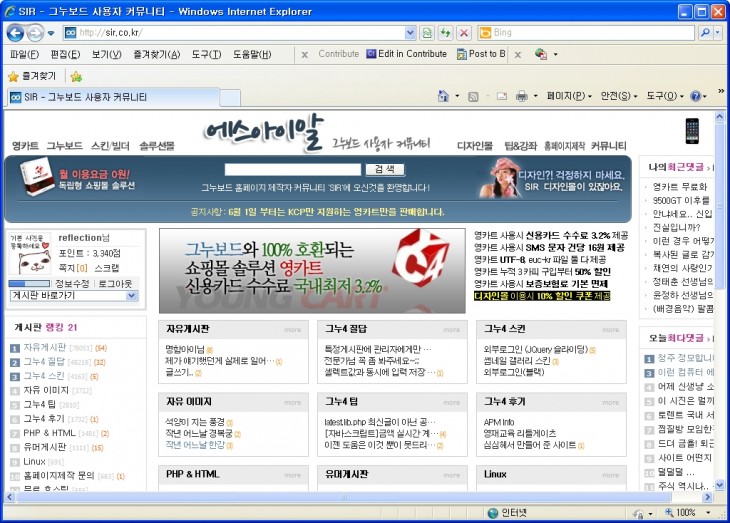The height and width of the screenshot is (523, 730).
Task: Open the zoom level 100% dropdown
Action: pyautogui.click(x=707, y=513)
